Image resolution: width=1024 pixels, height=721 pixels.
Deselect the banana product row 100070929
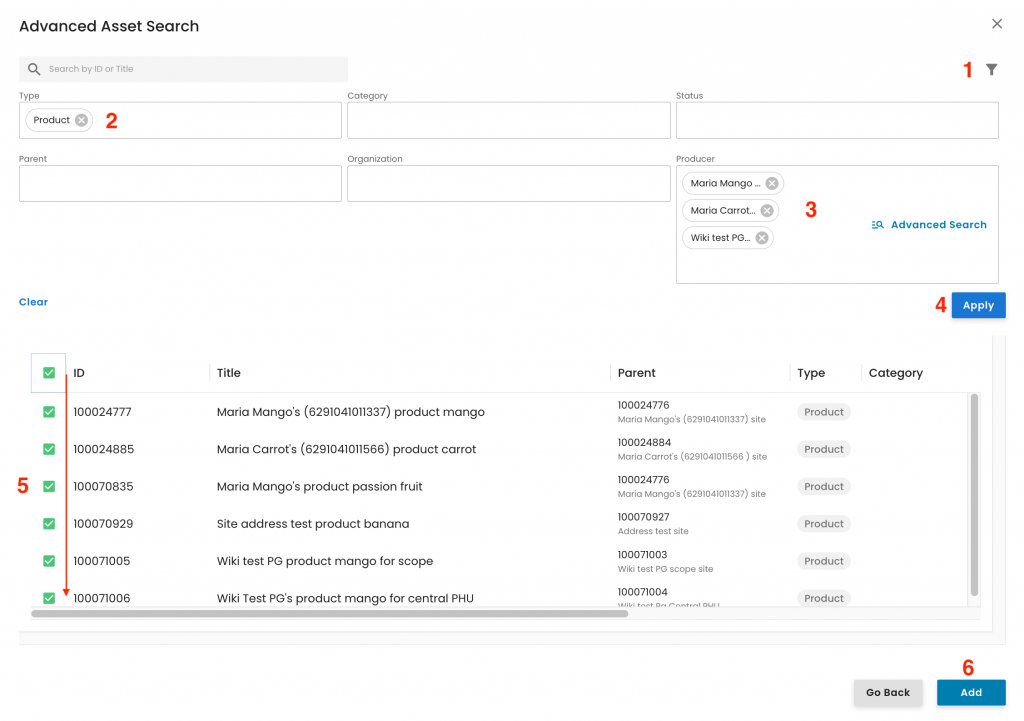pyautogui.click(x=49, y=524)
